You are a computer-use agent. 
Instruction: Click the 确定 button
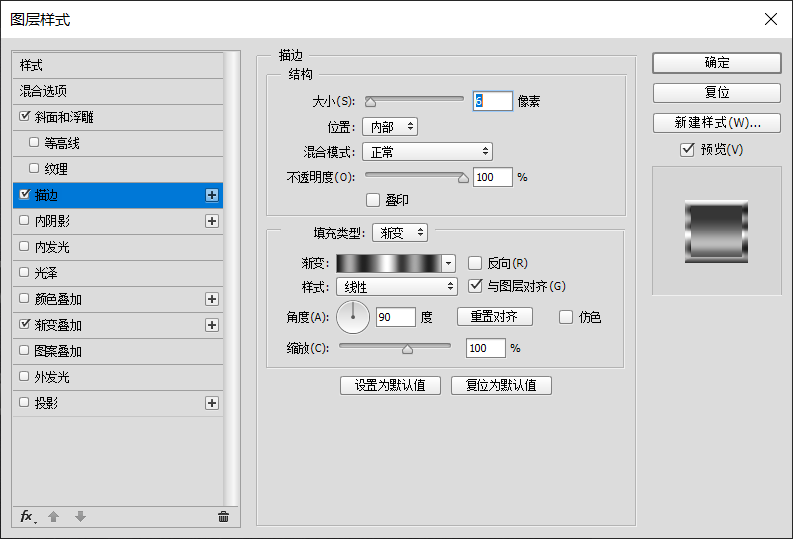tap(717, 63)
